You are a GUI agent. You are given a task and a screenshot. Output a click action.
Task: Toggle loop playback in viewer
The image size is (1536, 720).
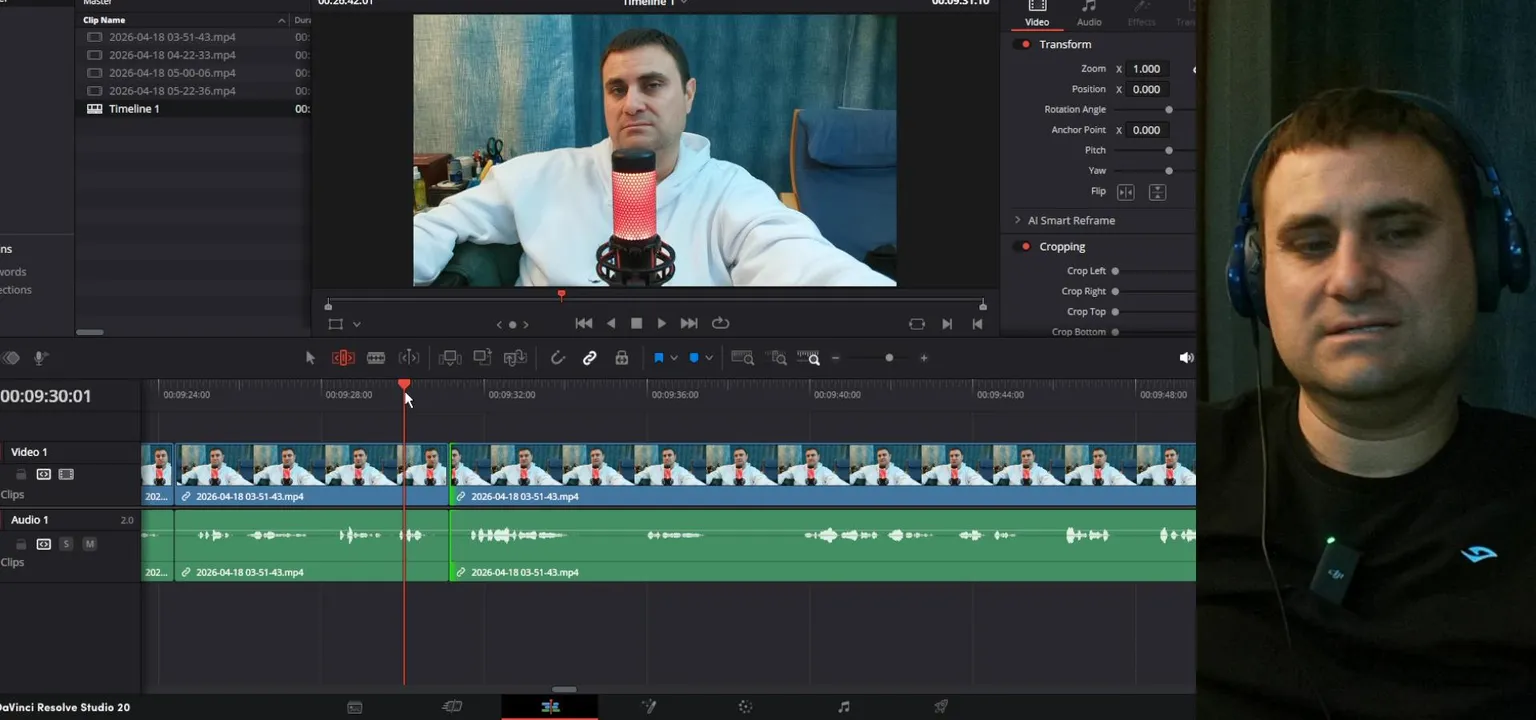pyautogui.click(x=720, y=323)
